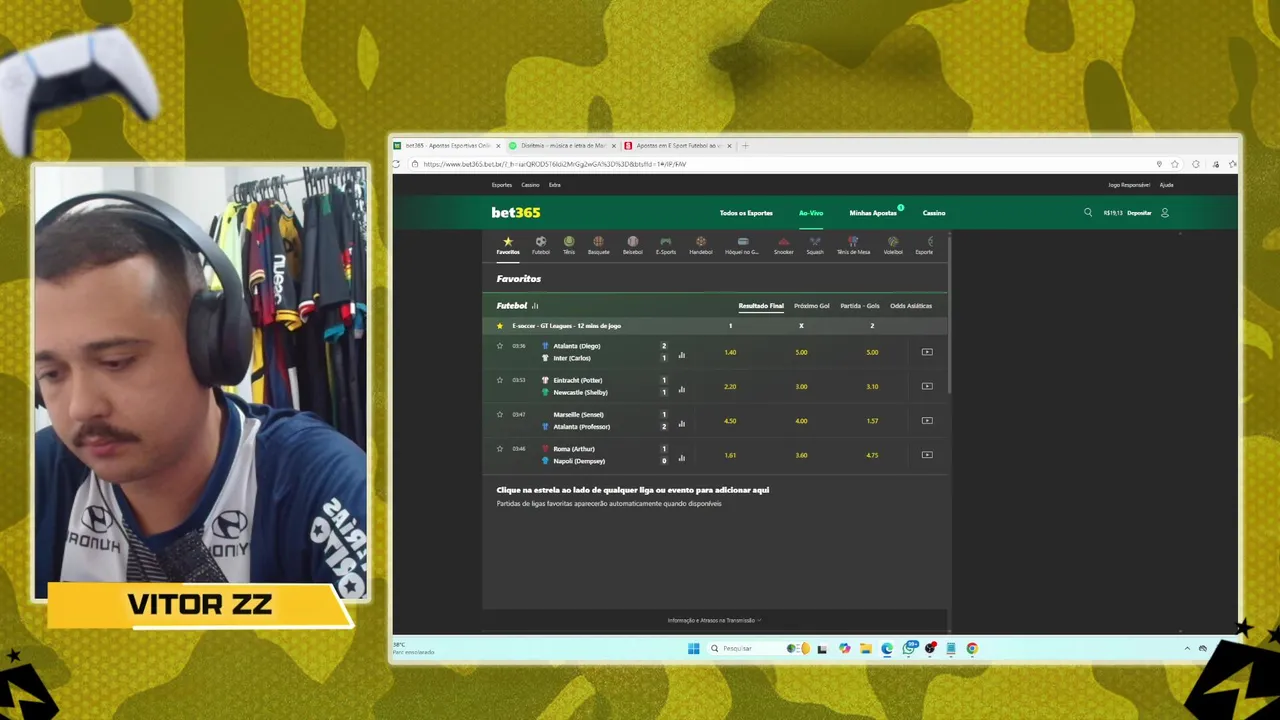Select the Hóquei no Gelo icon
The height and width of the screenshot is (720, 1280).
742,245
